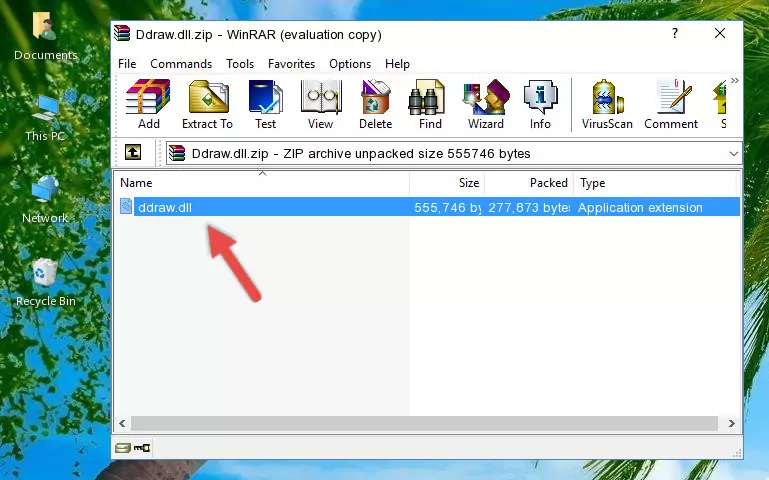Select Recycle Bin desktop icon
The width and height of the screenshot is (769, 480).
(x=45, y=283)
